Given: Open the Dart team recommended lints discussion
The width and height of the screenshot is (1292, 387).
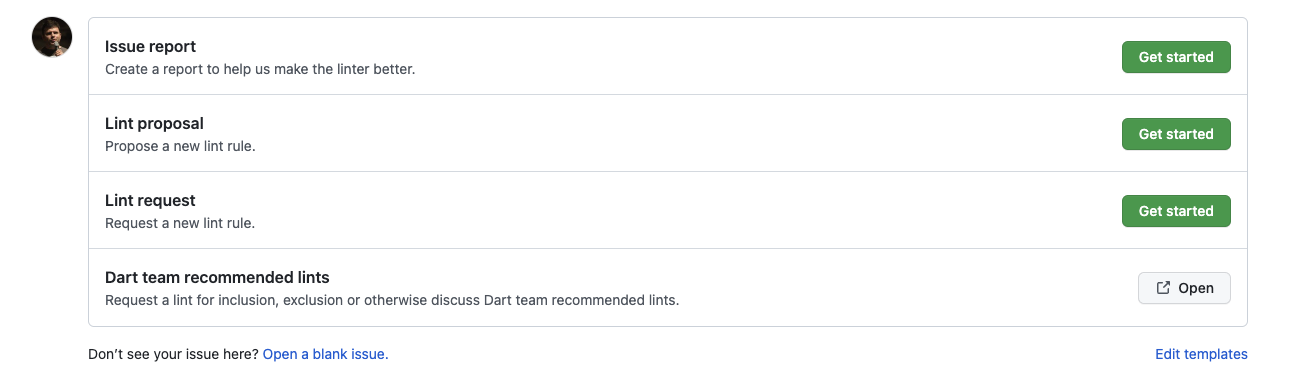Looking at the screenshot, I should click(1184, 288).
